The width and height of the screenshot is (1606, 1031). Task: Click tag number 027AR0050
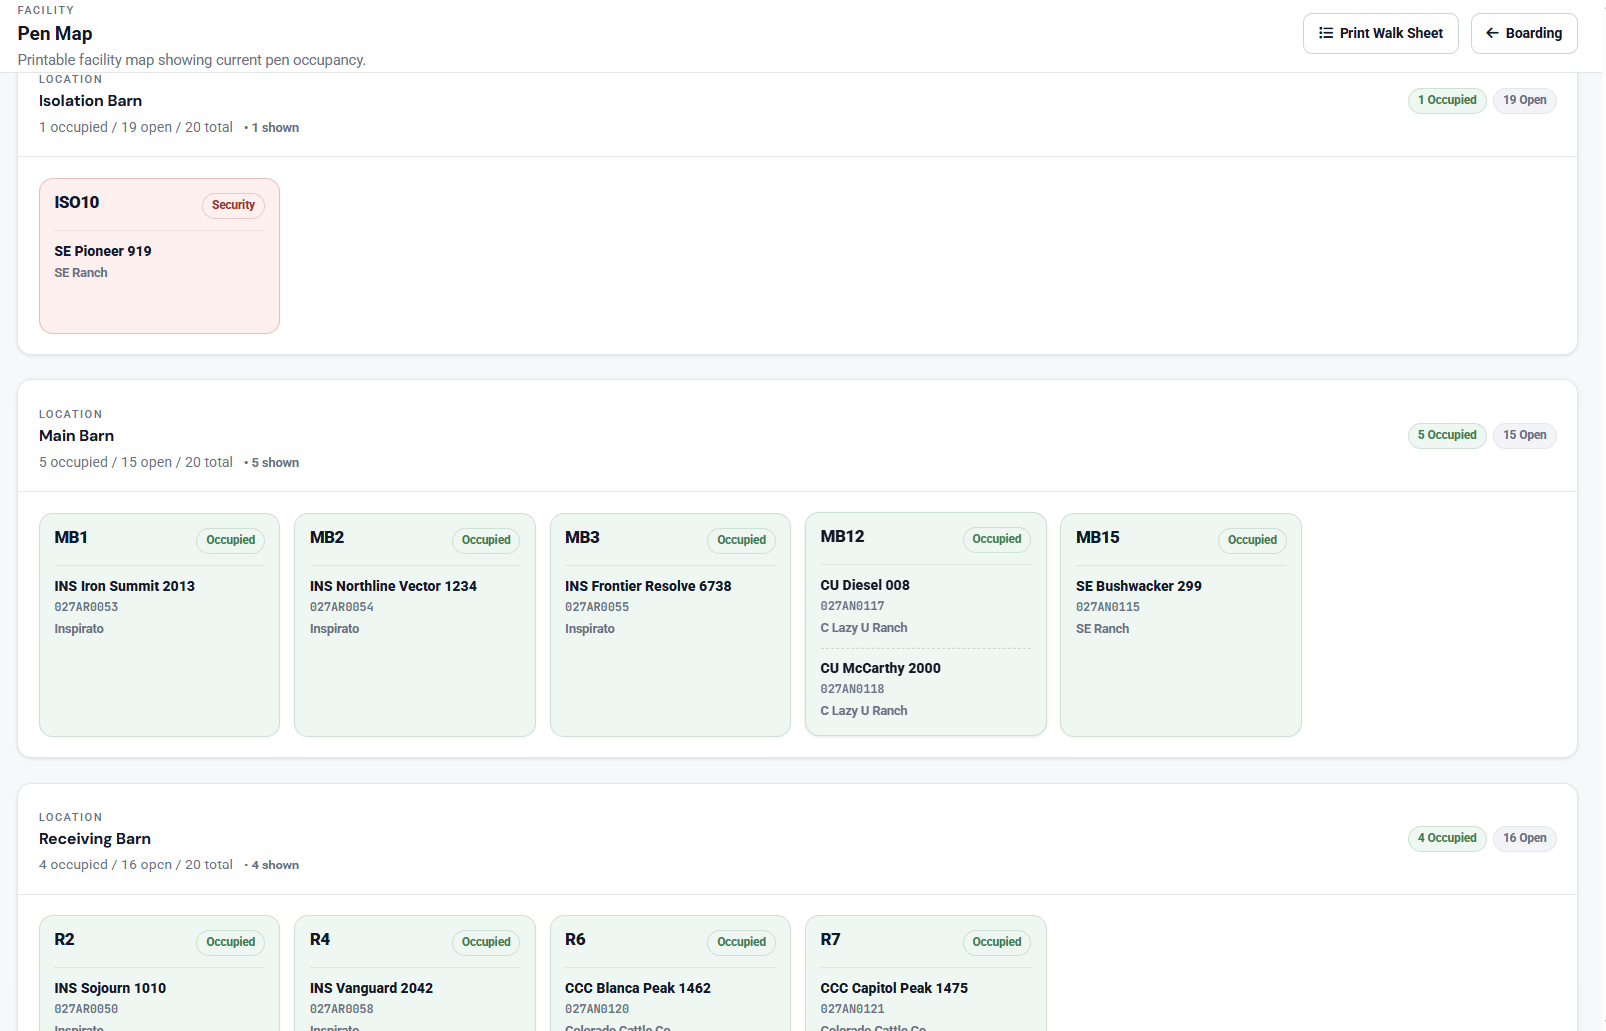point(86,1009)
